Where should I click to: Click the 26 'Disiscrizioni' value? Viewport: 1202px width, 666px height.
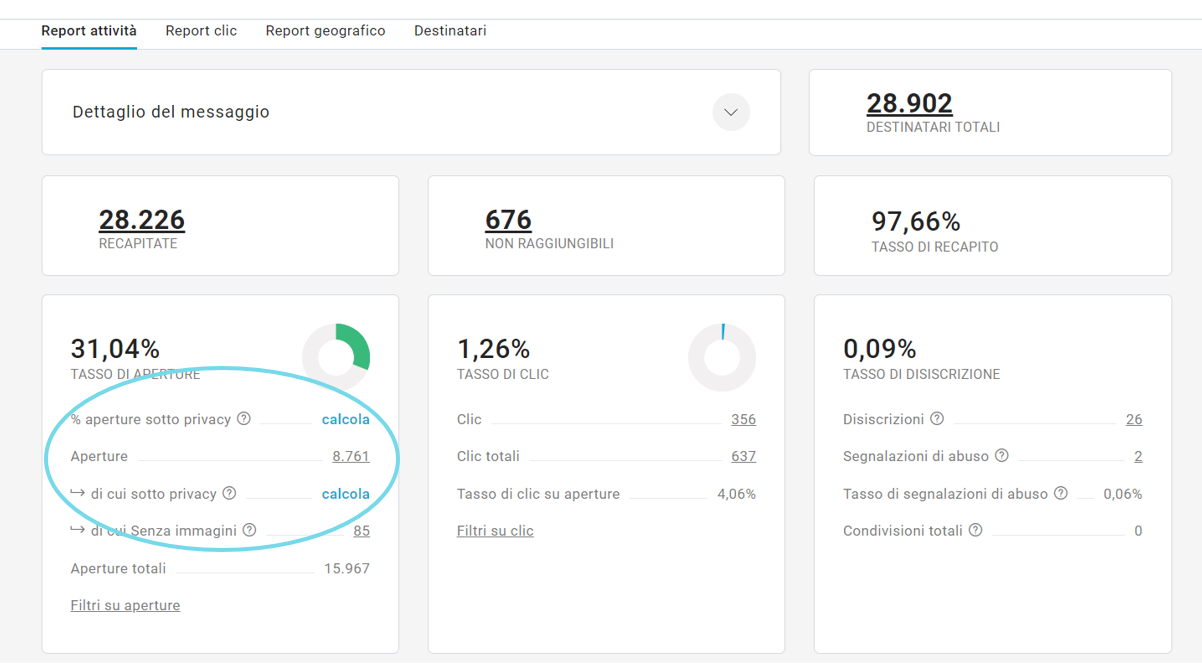(1133, 419)
